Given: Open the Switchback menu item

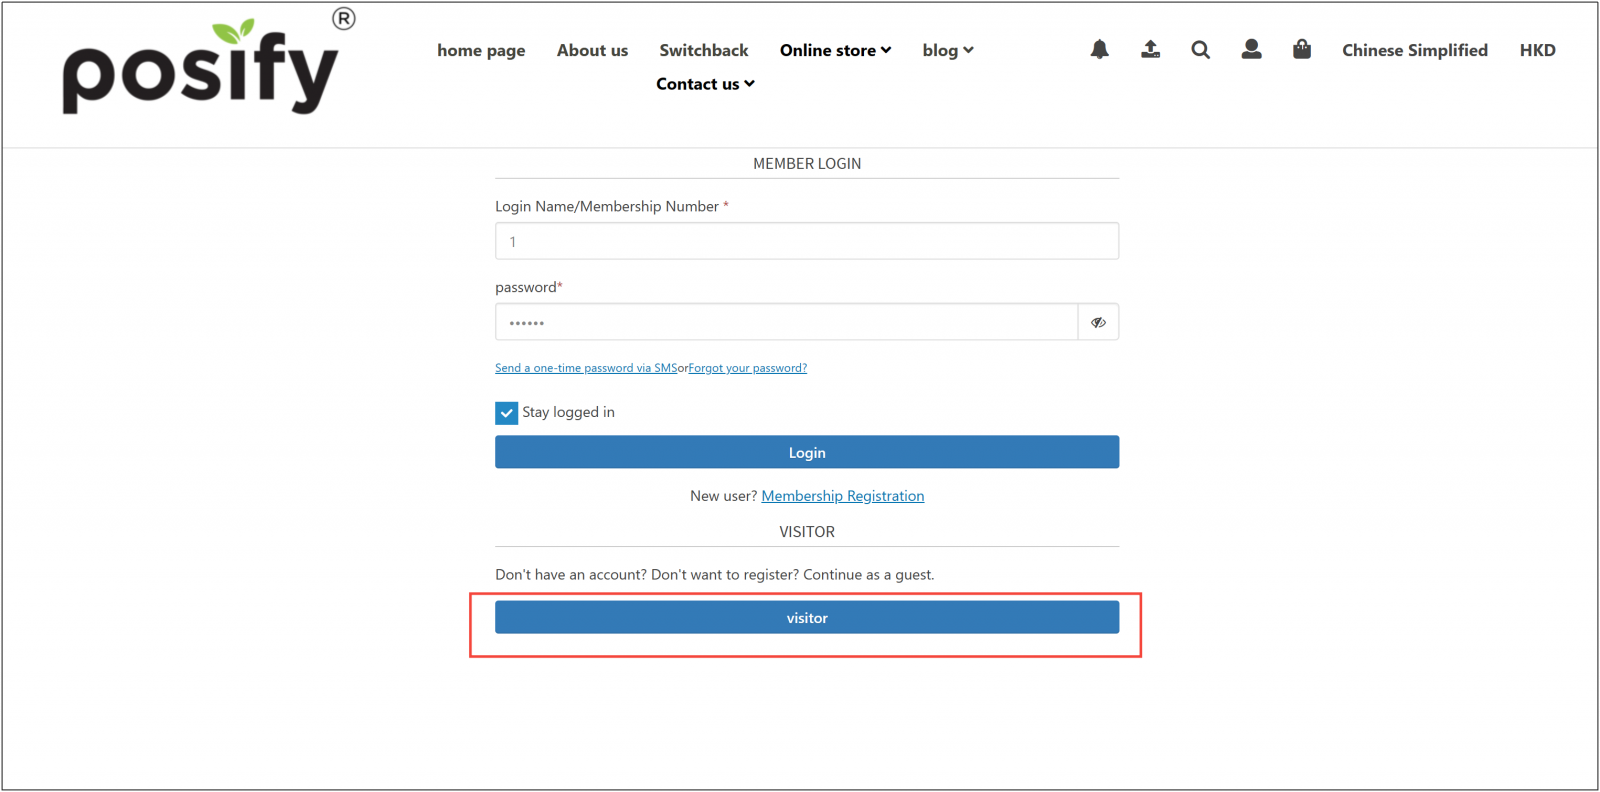Looking at the screenshot, I should [703, 50].
